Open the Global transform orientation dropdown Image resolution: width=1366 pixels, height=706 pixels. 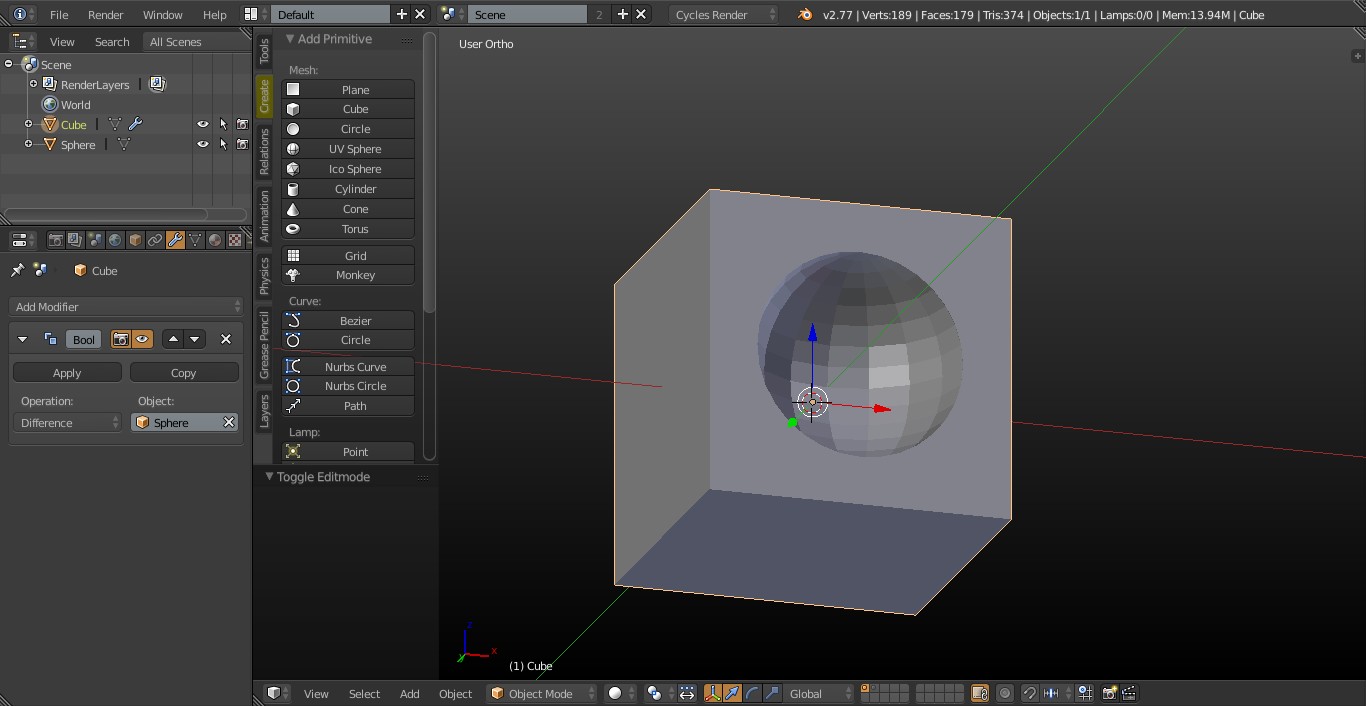(822, 693)
